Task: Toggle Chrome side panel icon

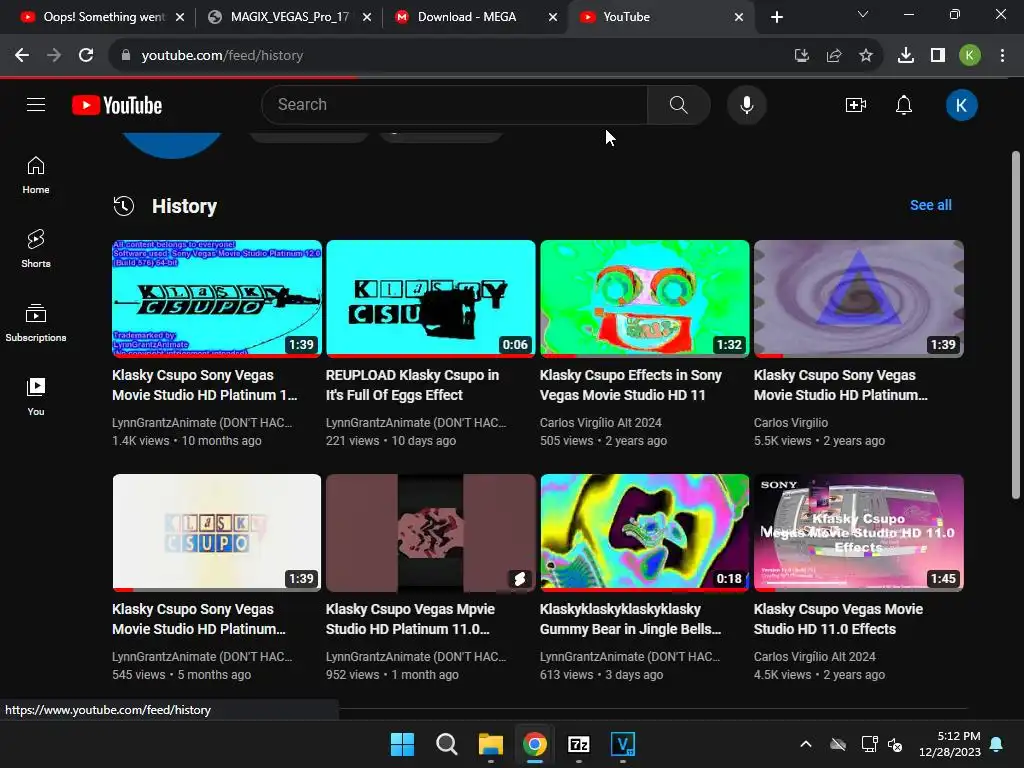Action: pyautogui.click(x=938, y=56)
